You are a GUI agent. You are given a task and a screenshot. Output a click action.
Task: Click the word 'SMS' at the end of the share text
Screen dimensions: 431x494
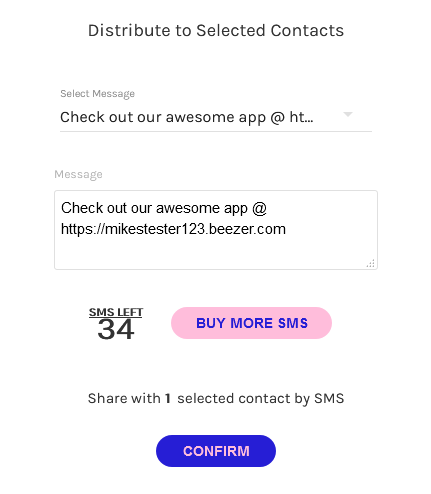[x=329, y=398]
